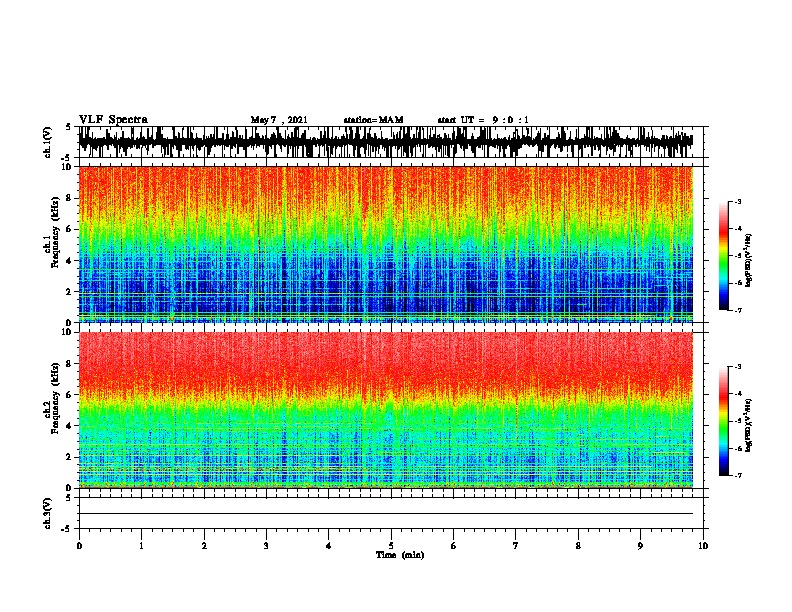Select the "start UT = 9:0:1" text
The width and height of the screenshot is (792, 612).
(x=483, y=120)
